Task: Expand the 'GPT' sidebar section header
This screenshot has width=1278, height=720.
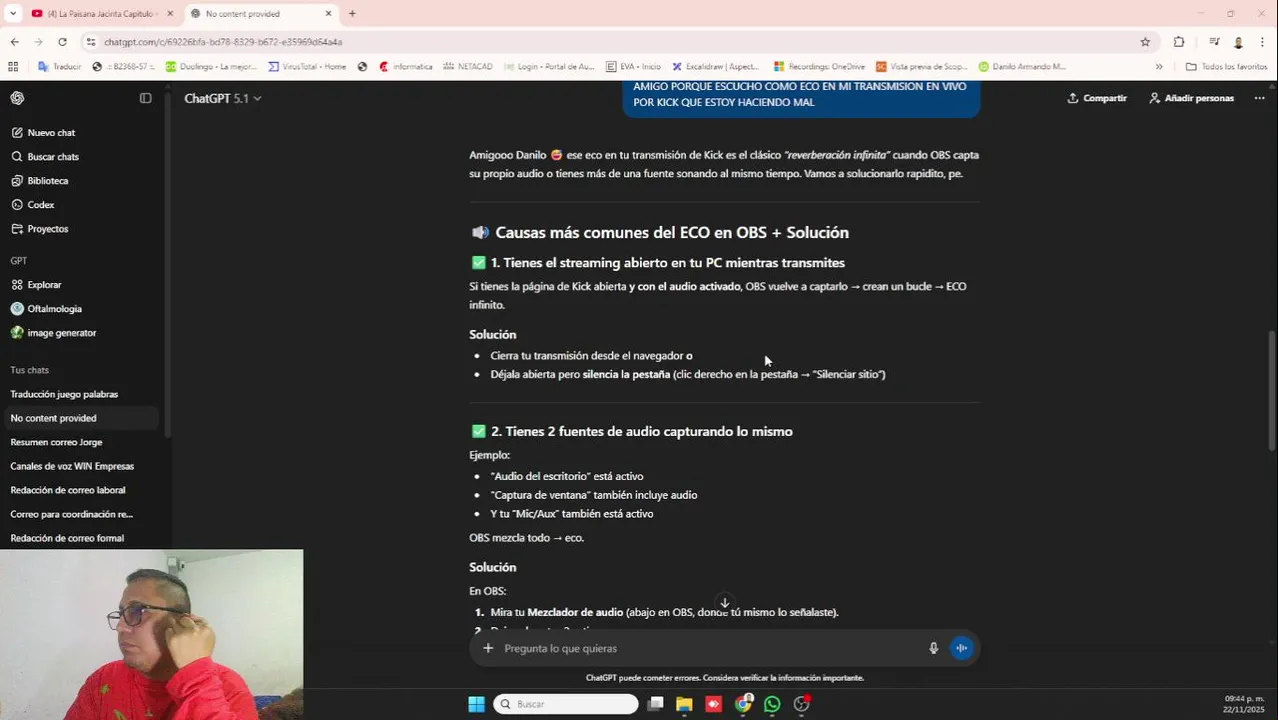Action: click(18, 261)
